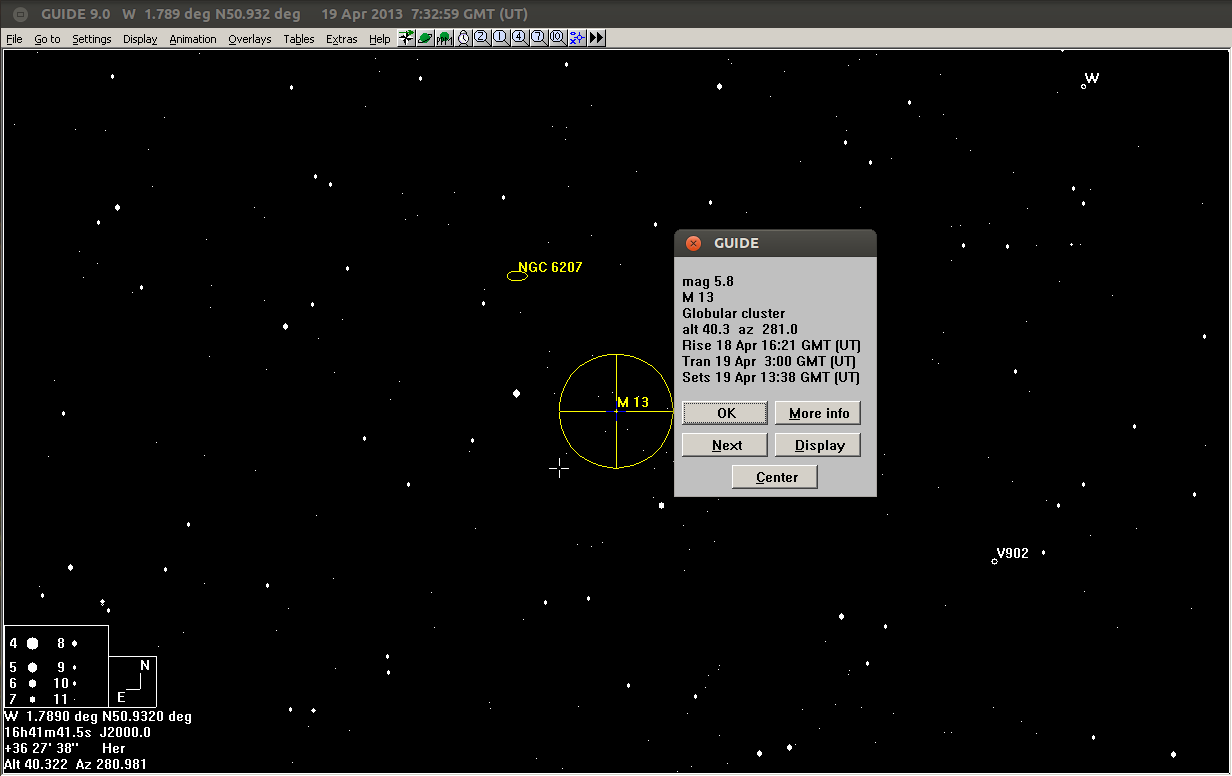Image resolution: width=1232 pixels, height=776 pixels.
Task: Select zoom level 7 magnifier icon
Action: point(539,38)
